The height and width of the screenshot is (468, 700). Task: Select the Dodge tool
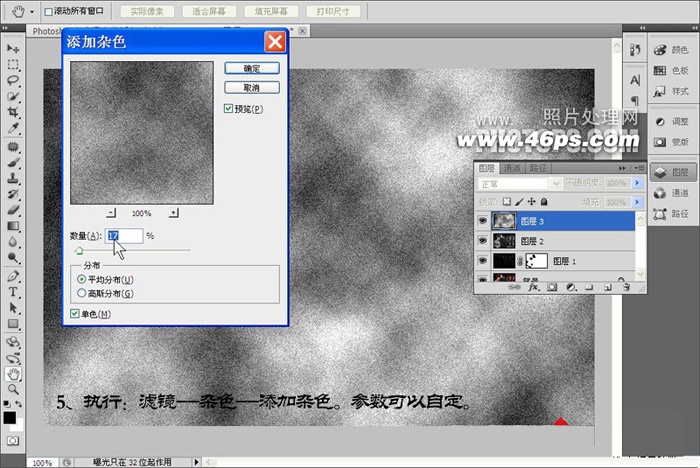click(13, 258)
